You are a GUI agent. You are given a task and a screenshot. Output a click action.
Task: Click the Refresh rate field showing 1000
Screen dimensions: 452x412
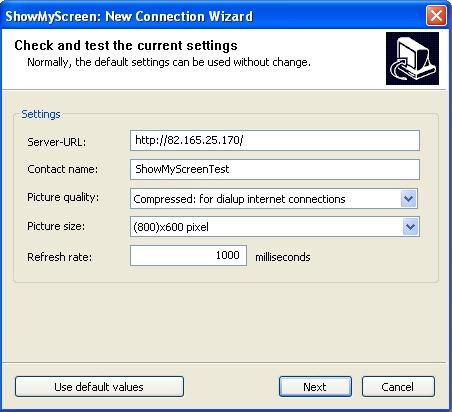point(188,256)
